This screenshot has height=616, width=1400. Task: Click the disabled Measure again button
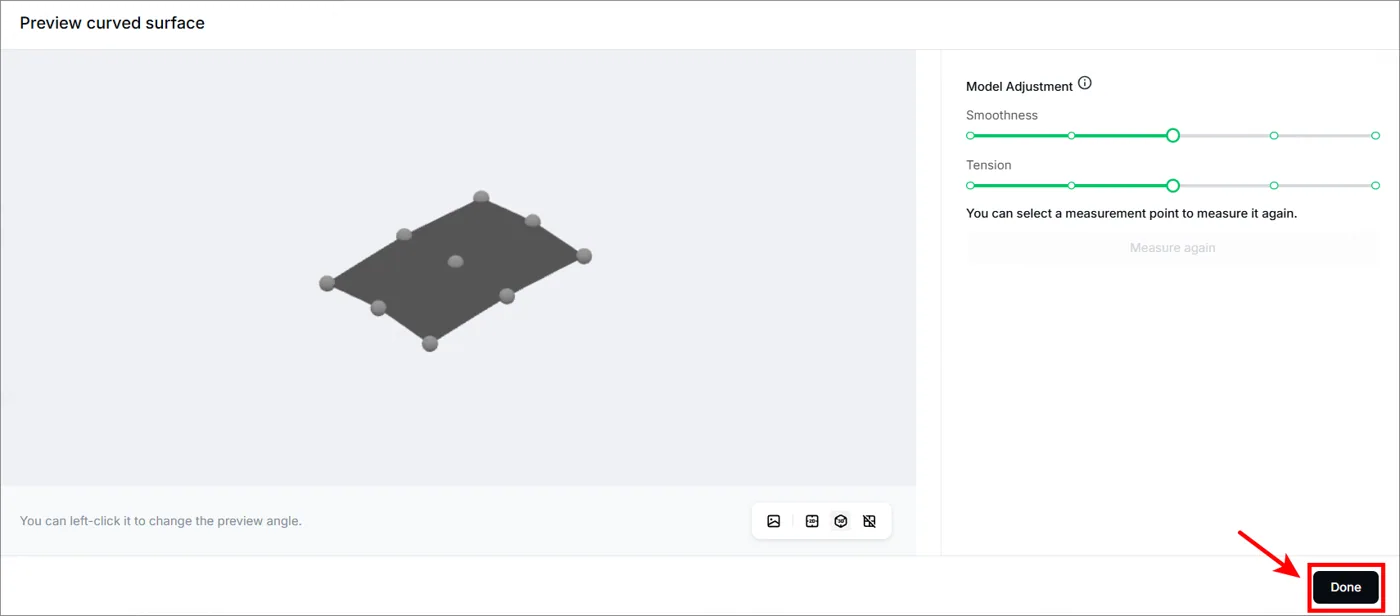tap(1172, 248)
